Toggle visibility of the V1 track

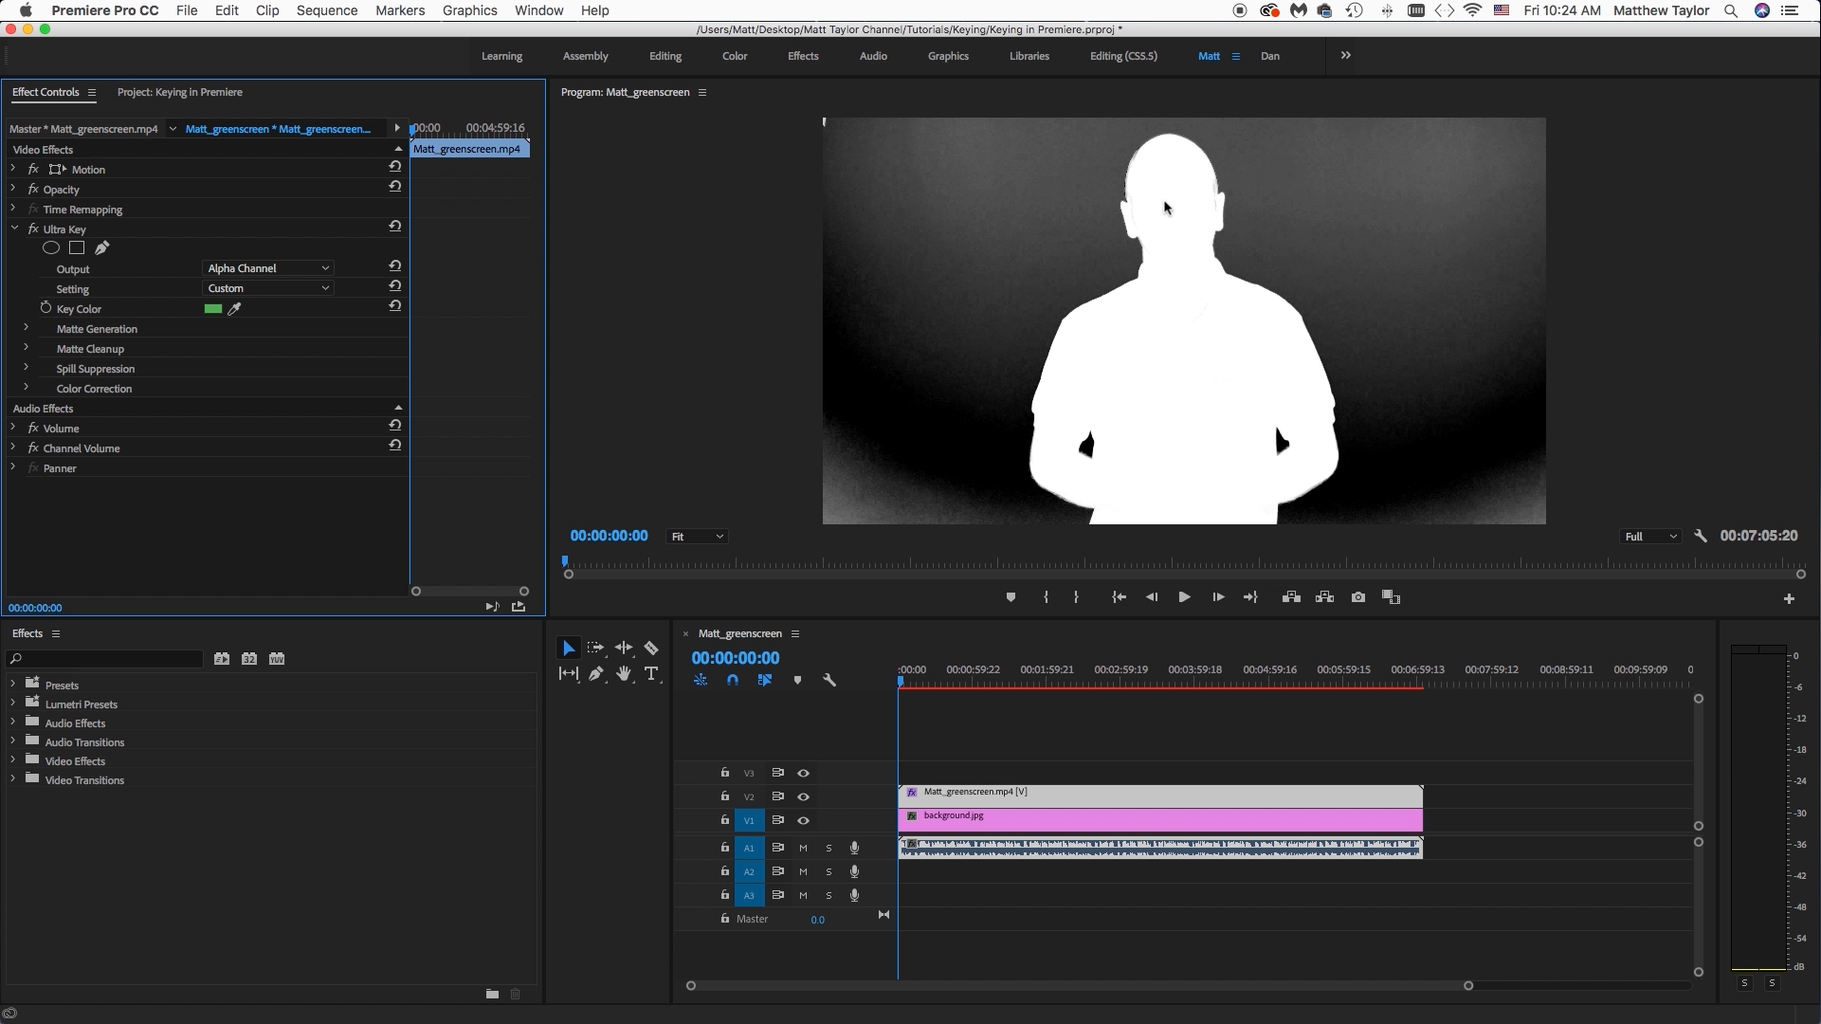coord(804,820)
